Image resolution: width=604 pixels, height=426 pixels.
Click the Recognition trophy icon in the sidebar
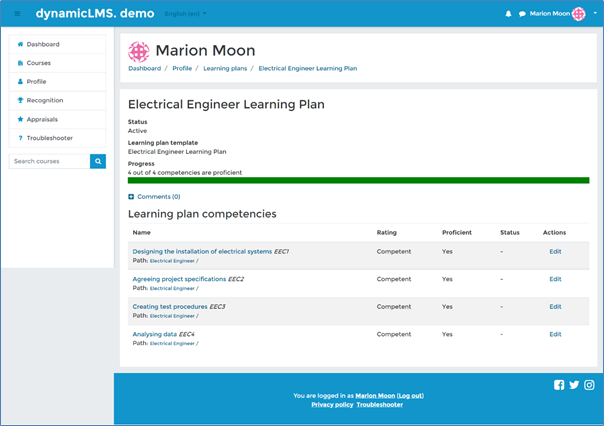tap(20, 100)
